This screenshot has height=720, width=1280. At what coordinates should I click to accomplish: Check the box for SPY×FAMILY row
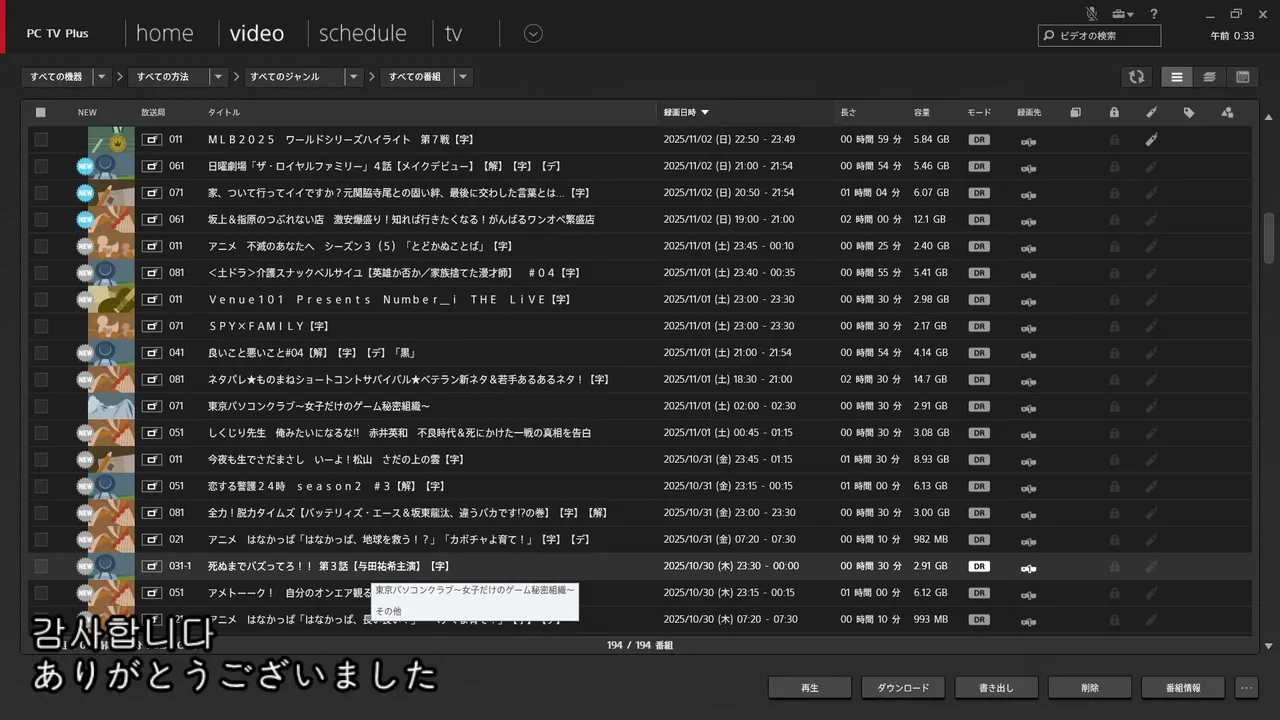pos(41,326)
